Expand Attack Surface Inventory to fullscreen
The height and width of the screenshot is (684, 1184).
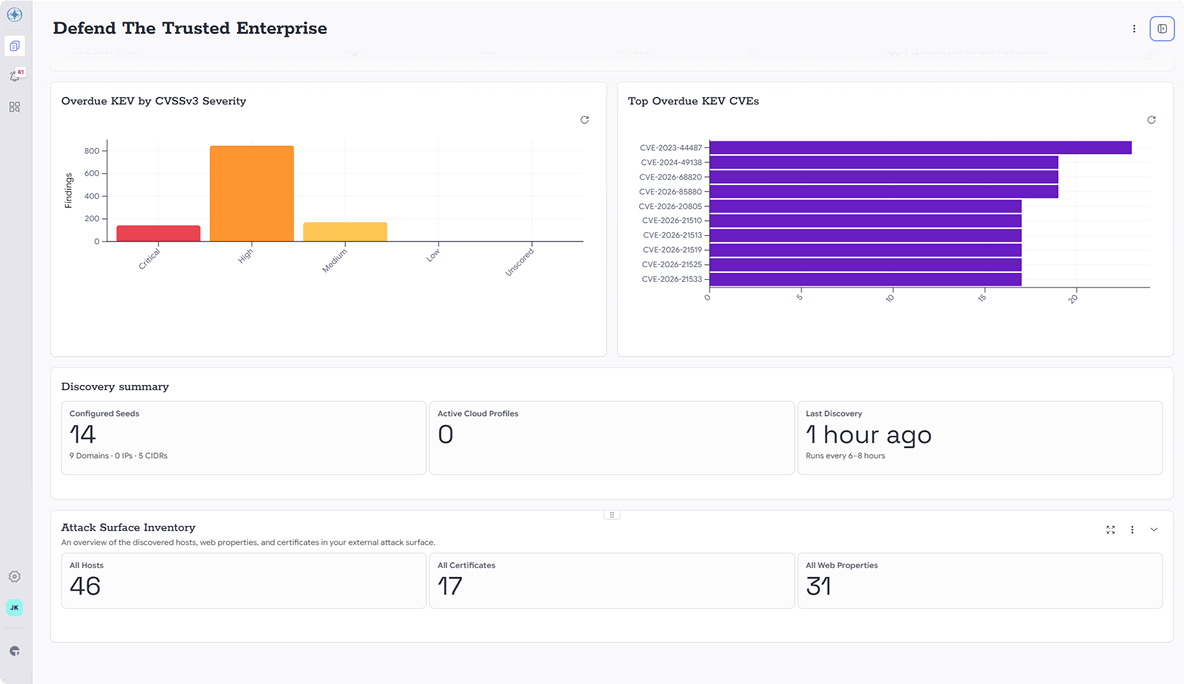tap(1111, 530)
